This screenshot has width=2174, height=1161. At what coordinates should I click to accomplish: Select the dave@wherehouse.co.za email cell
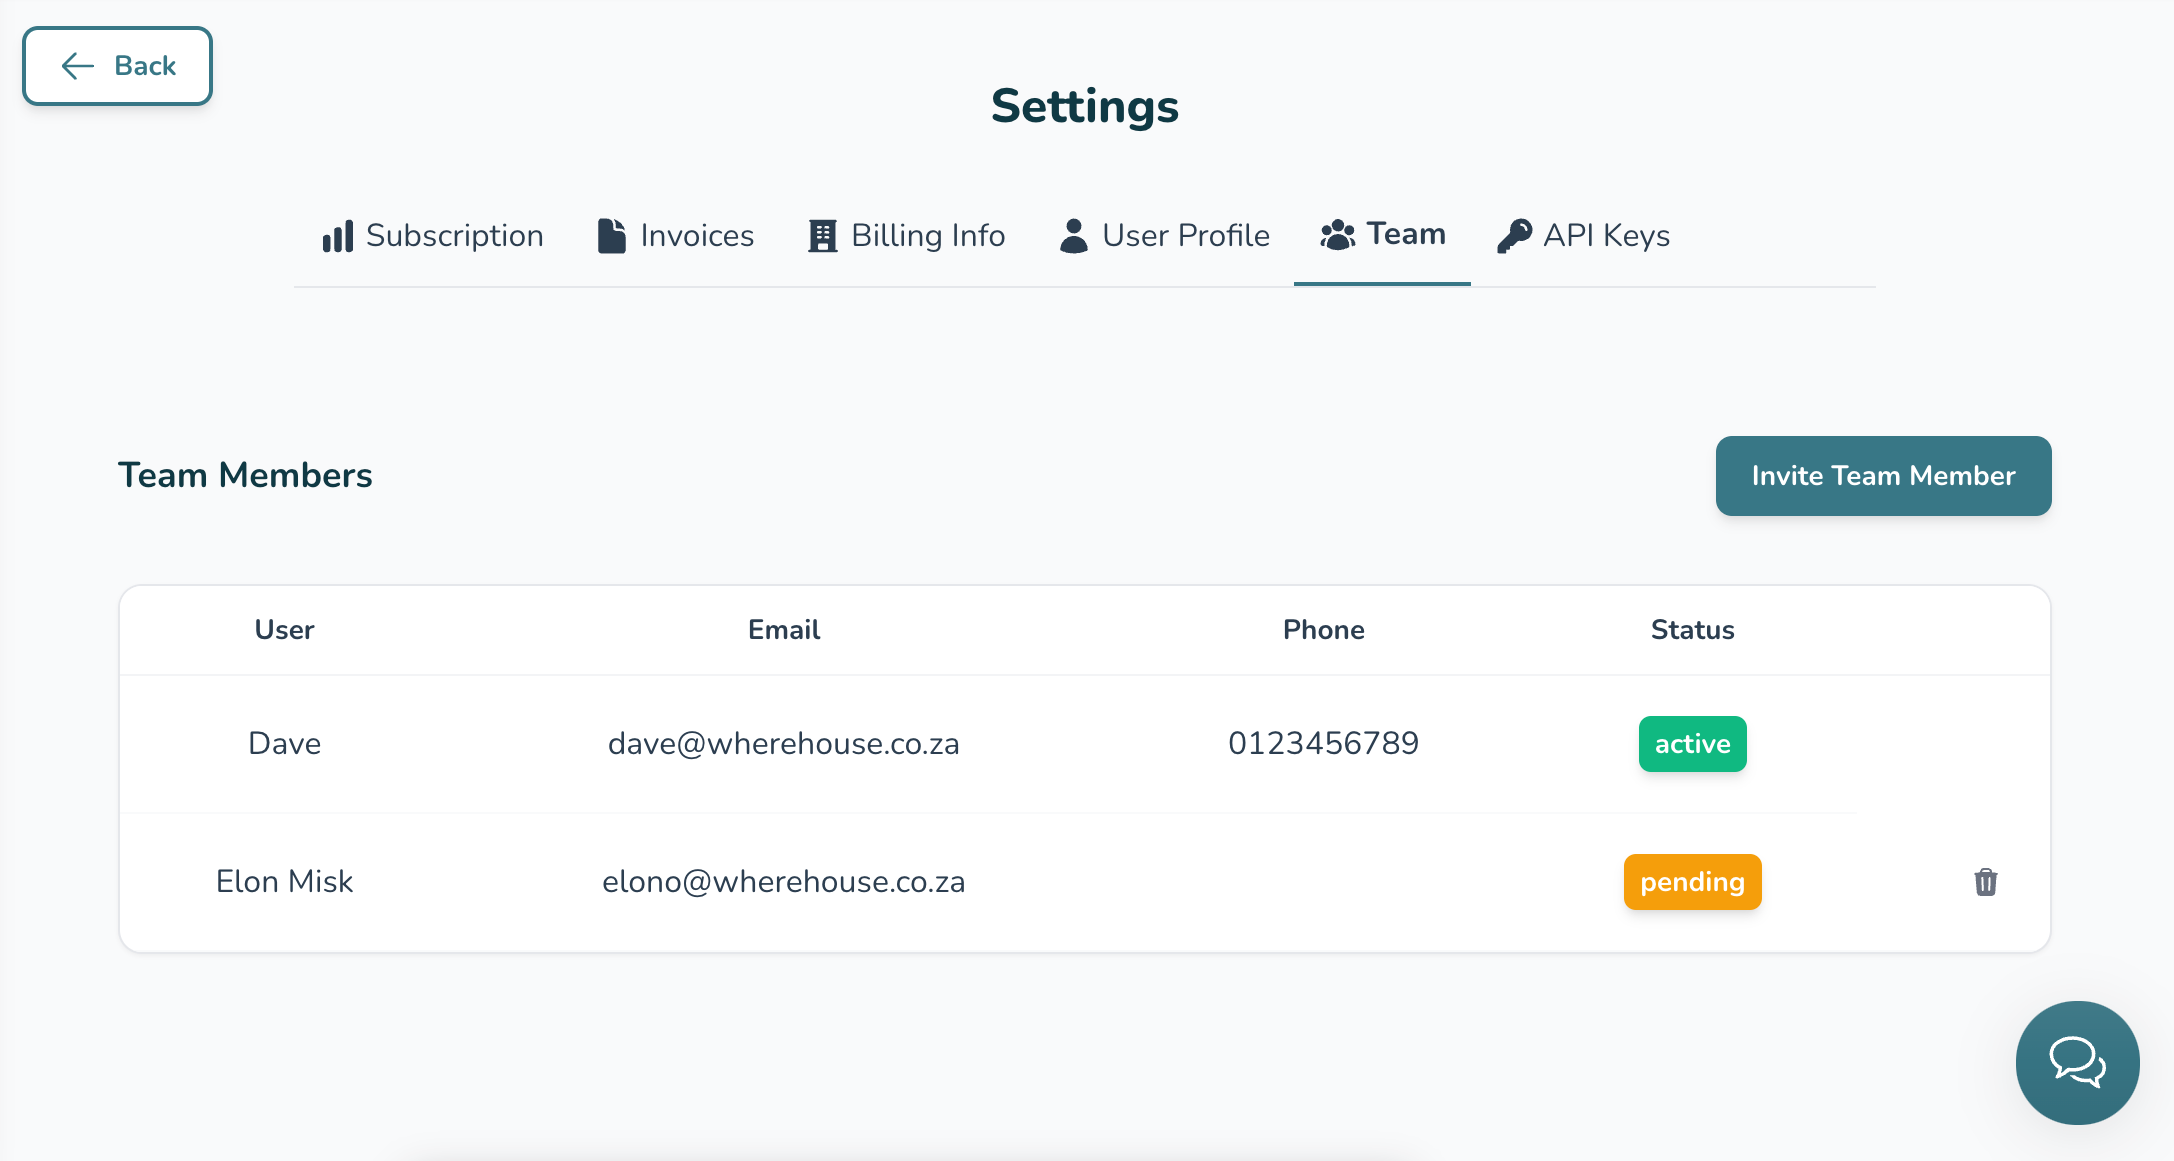click(x=783, y=744)
